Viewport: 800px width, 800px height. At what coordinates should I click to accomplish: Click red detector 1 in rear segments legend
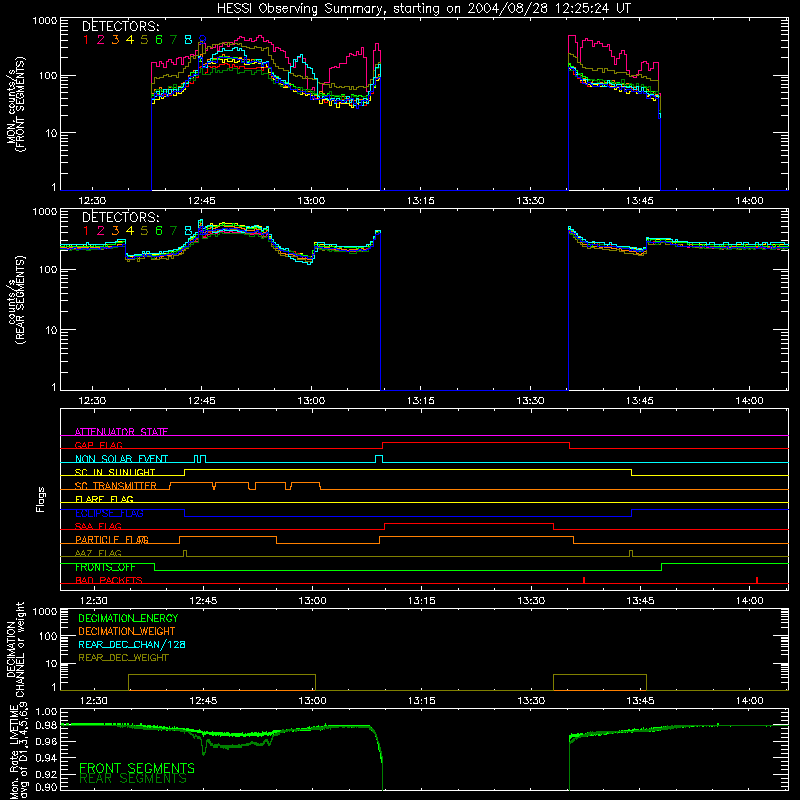pyautogui.click(x=86, y=231)
